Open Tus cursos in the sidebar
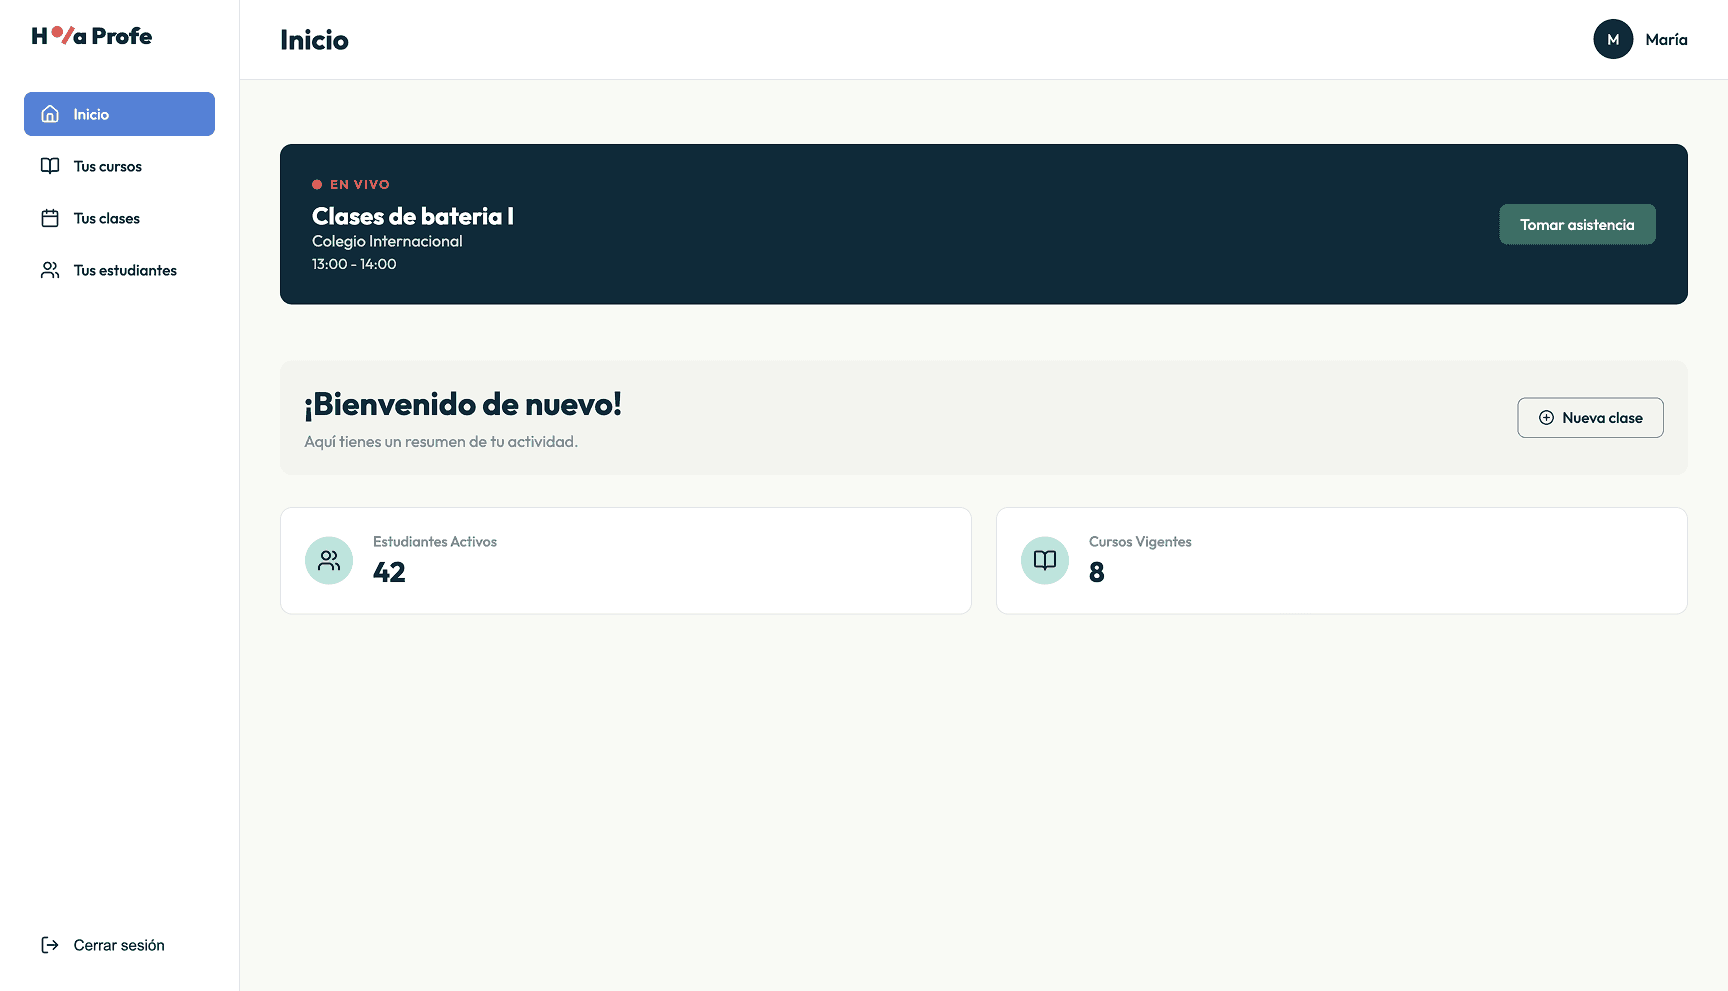 108,166
